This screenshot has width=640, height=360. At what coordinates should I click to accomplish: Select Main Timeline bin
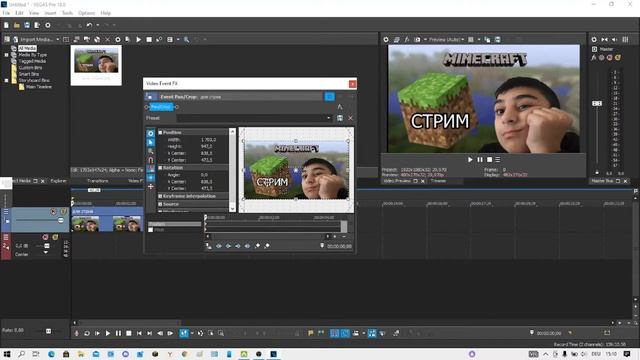click(39, 87)
